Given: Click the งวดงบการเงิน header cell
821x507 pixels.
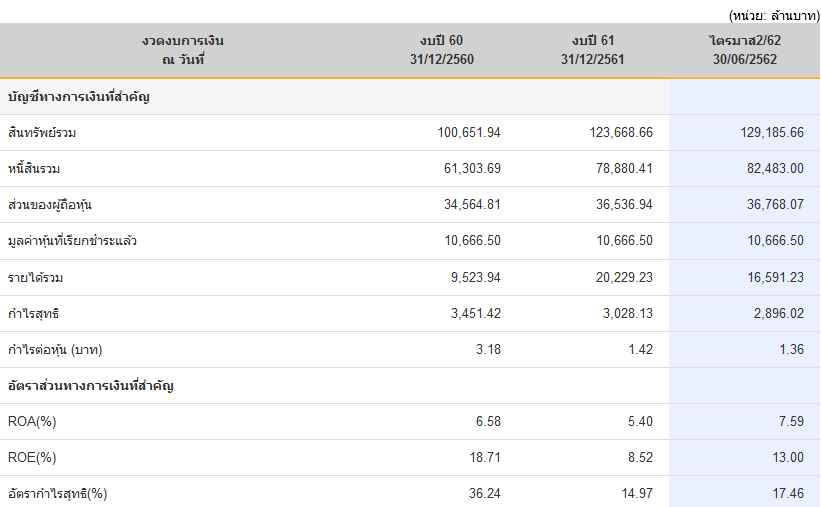Looking at the screenshot, I should [x=182, y=50].
